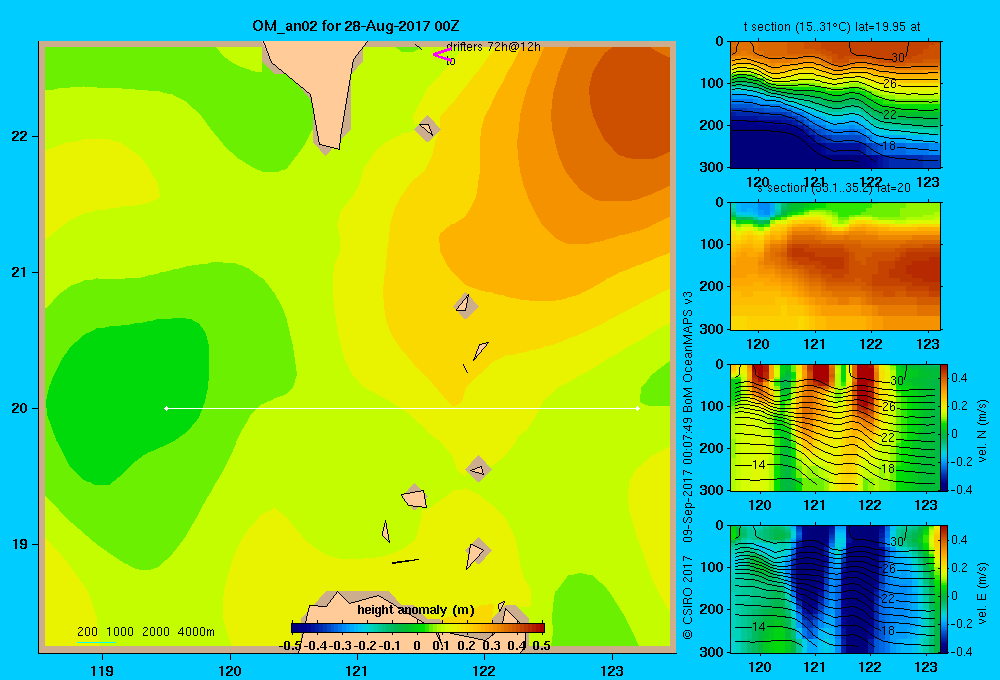This screenshot has width=1000, height=680.
Task: Click the '14' contour label in vel. N plot
Action: [758, 465]
